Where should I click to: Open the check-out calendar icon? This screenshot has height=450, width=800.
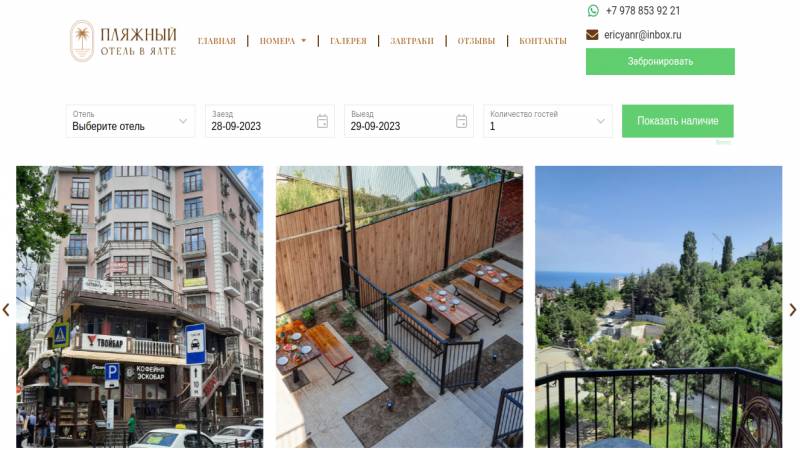point(461,121)
